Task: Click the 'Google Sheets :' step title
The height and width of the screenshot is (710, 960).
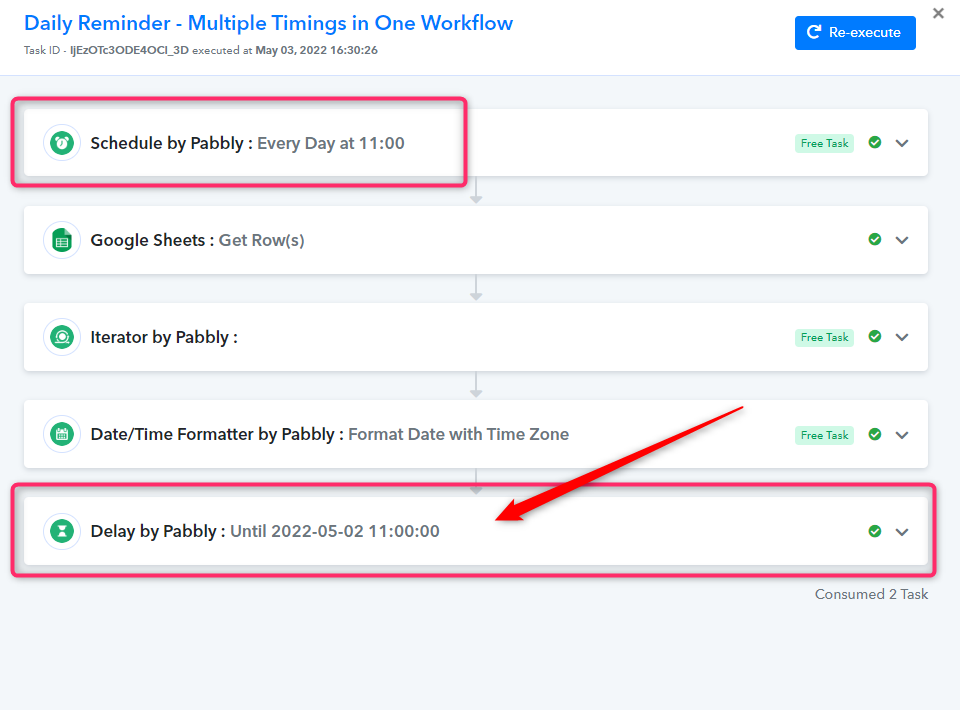Action: (152, 240)
